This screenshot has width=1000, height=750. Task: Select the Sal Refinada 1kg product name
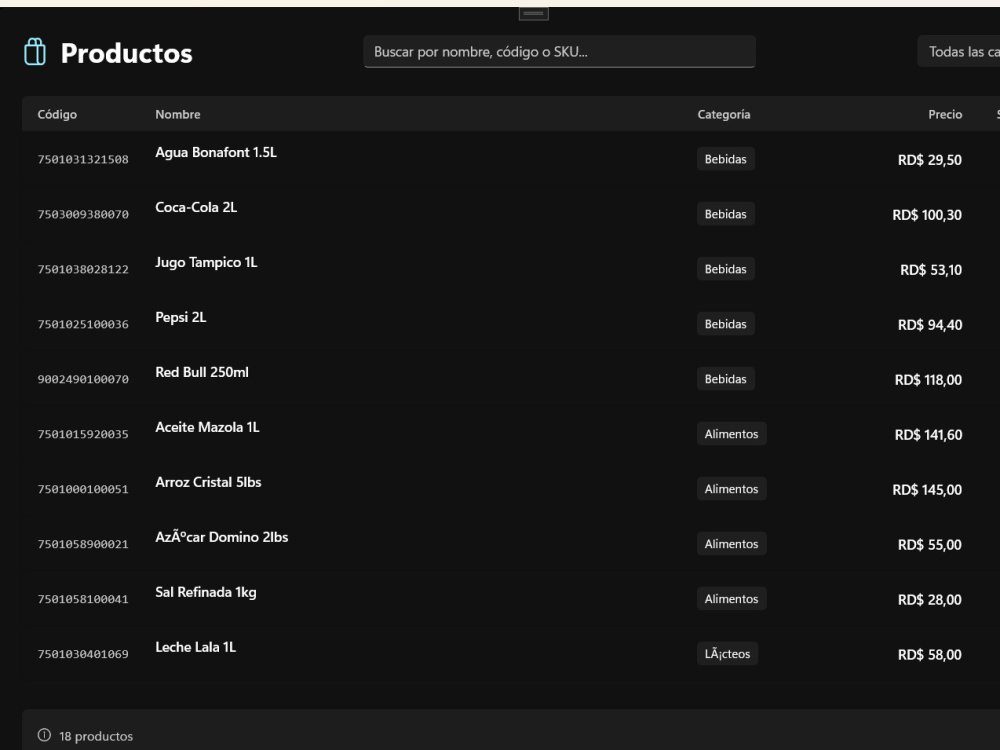tap(205, 592)
